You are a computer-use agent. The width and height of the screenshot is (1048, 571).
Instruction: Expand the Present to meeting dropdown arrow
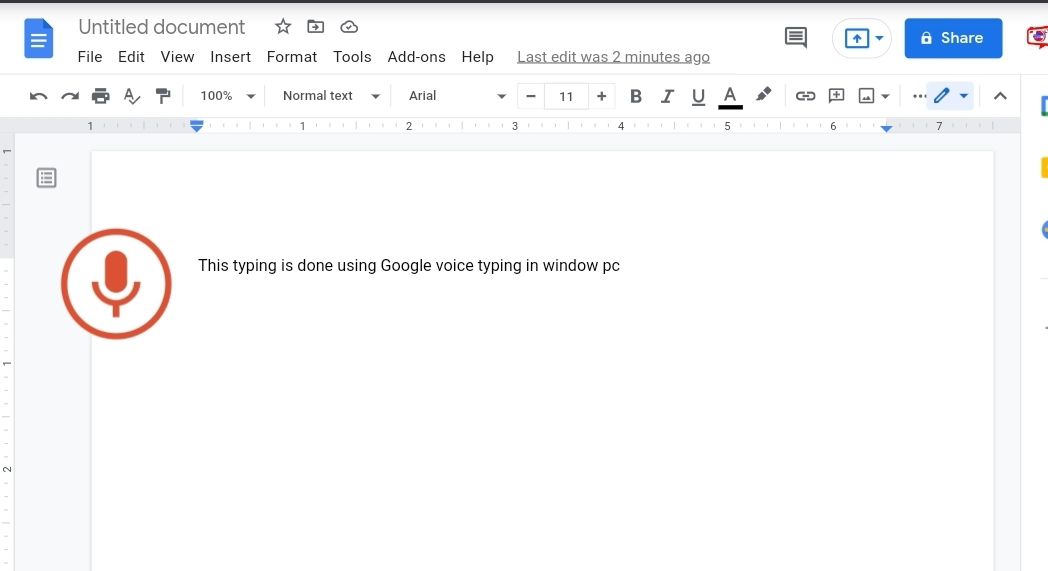(879, 38)
